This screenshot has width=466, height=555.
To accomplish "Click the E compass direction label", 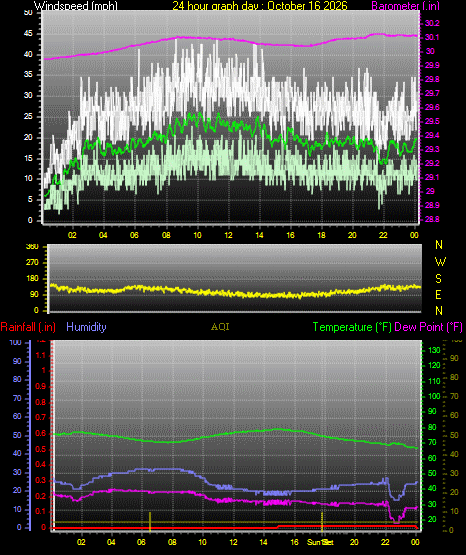I will click(x=439, y=294).
